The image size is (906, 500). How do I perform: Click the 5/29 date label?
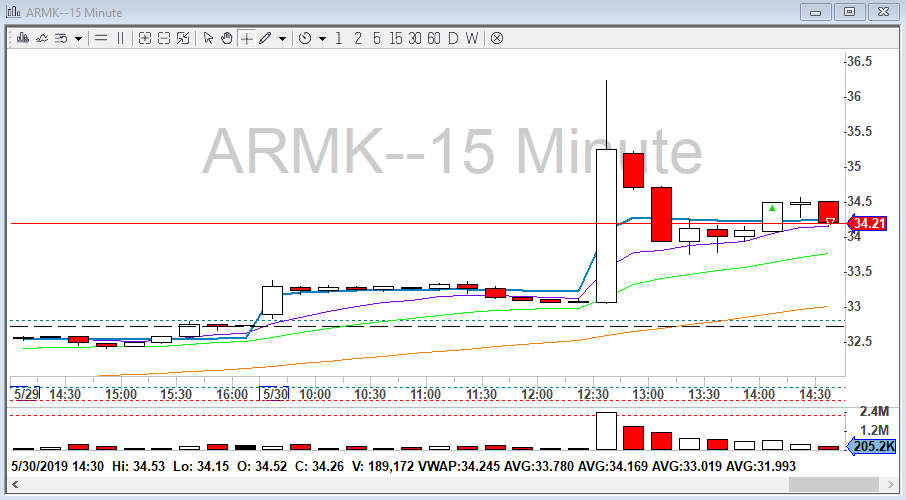point(25,394)
